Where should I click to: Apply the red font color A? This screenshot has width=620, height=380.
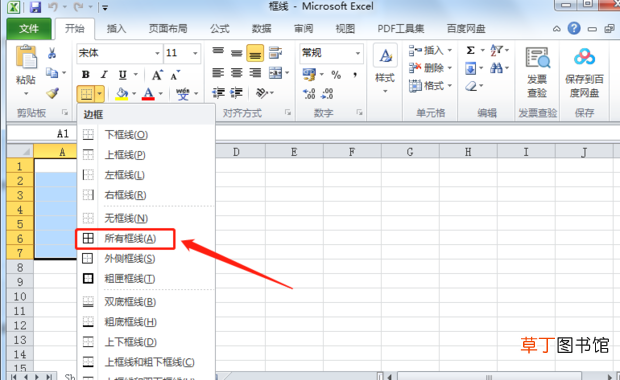point(148,94)
